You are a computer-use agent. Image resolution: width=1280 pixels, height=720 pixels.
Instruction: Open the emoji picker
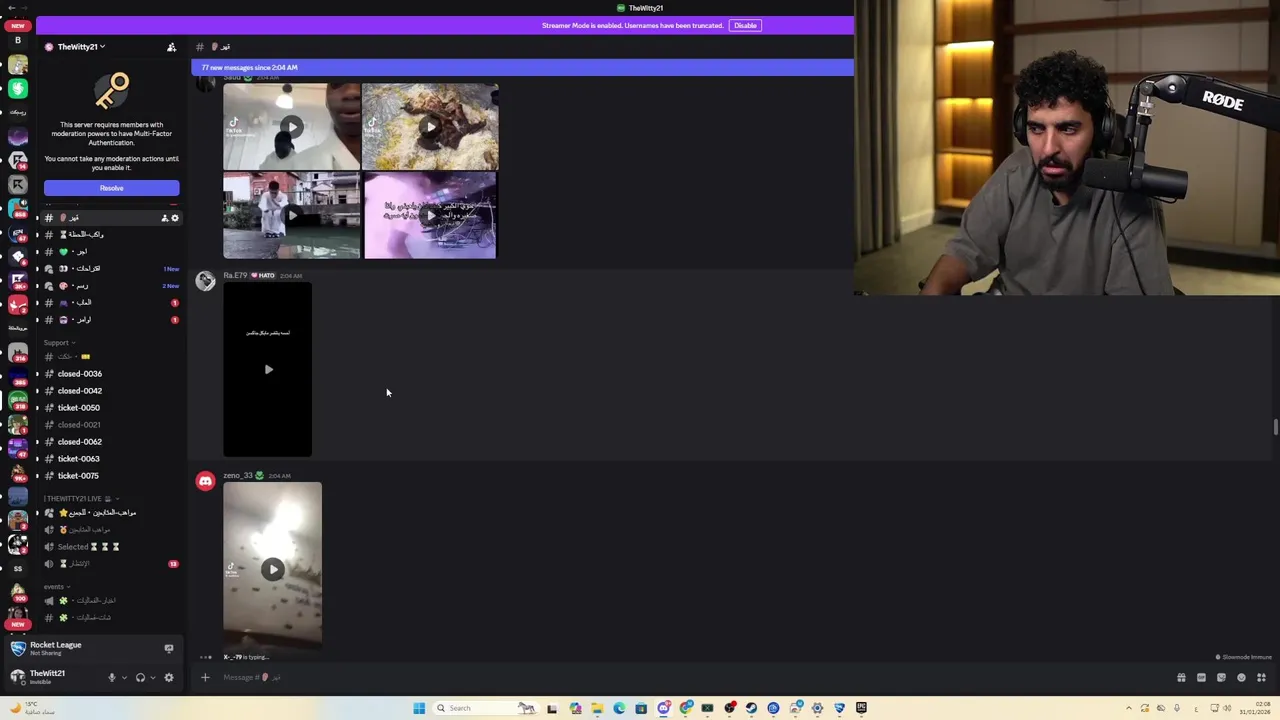1241,678
